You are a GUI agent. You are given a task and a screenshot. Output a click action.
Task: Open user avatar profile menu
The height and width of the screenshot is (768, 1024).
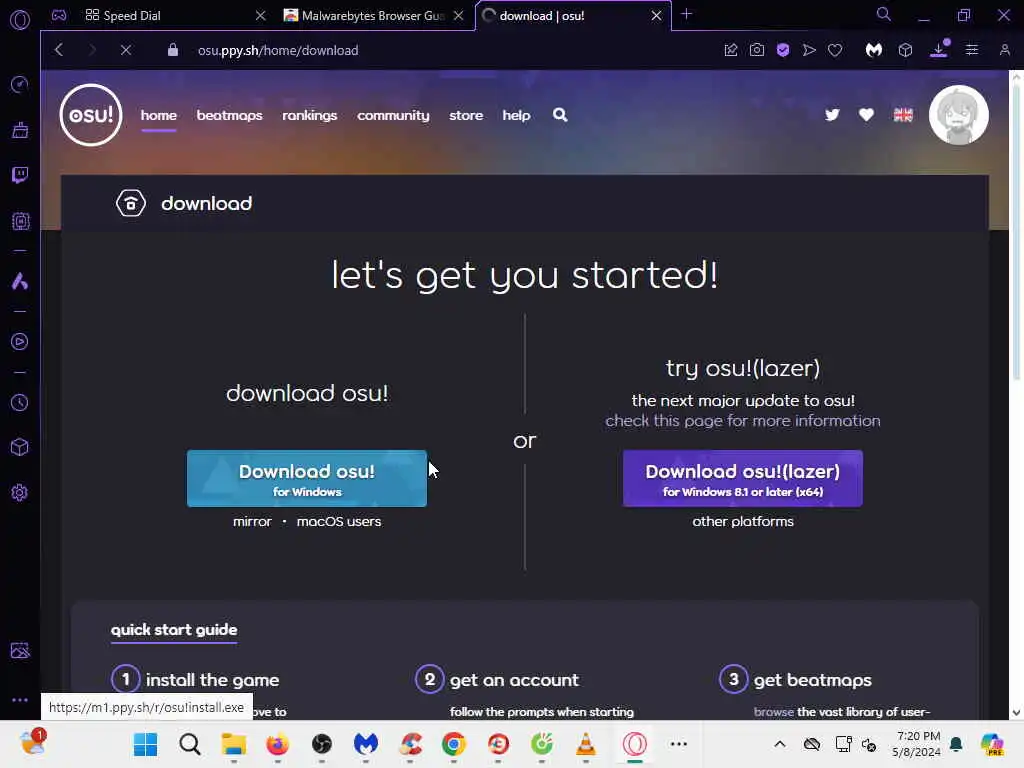click(959, 115)
